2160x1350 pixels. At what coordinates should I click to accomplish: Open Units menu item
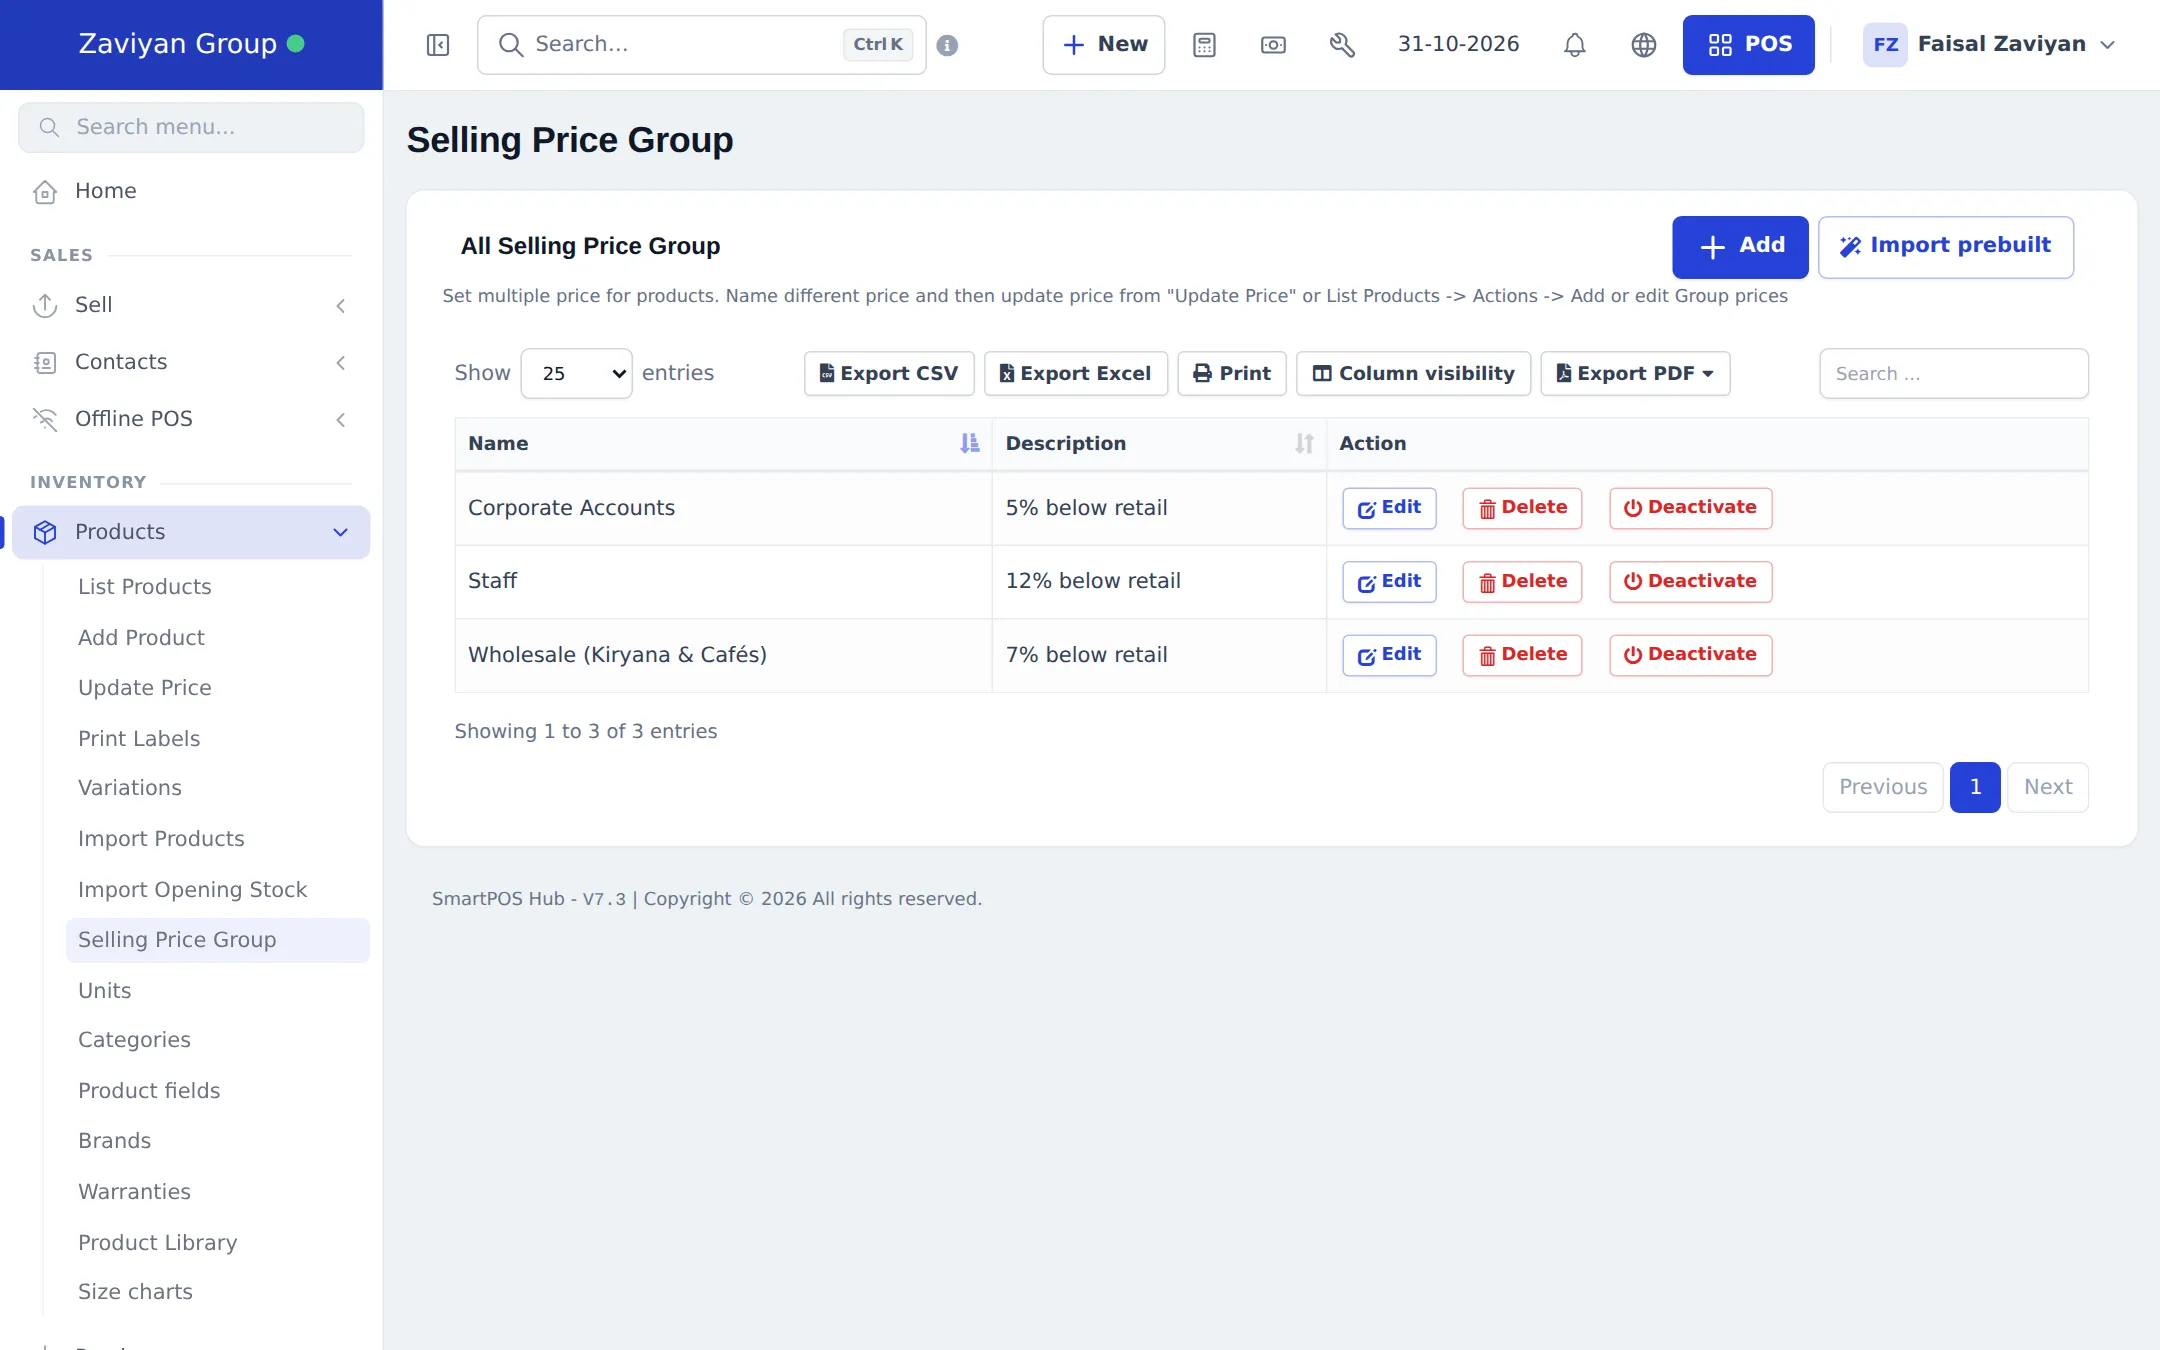[105, 991]
